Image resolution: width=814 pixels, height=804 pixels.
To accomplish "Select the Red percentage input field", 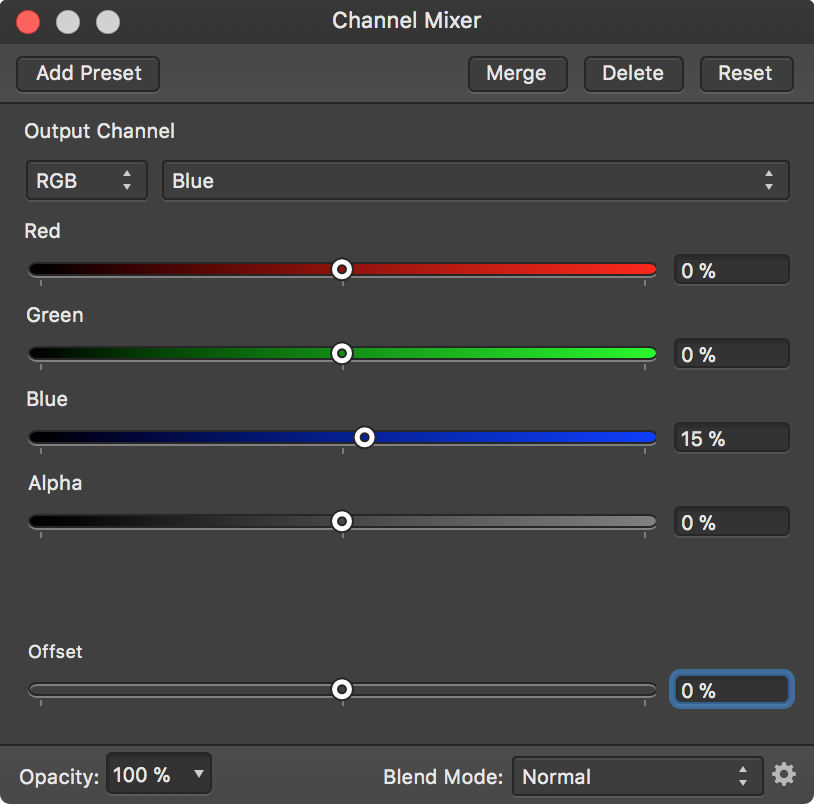I will [731, 269].
